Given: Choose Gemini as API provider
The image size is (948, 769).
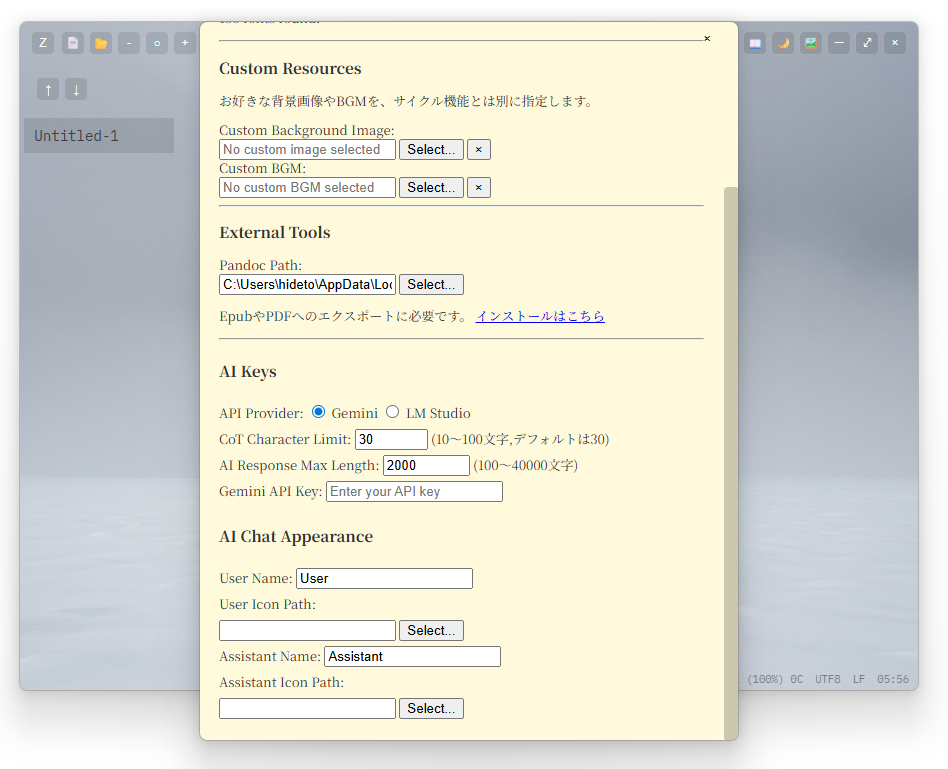Looking at the screenshot, I should click(x=319, y=412).
